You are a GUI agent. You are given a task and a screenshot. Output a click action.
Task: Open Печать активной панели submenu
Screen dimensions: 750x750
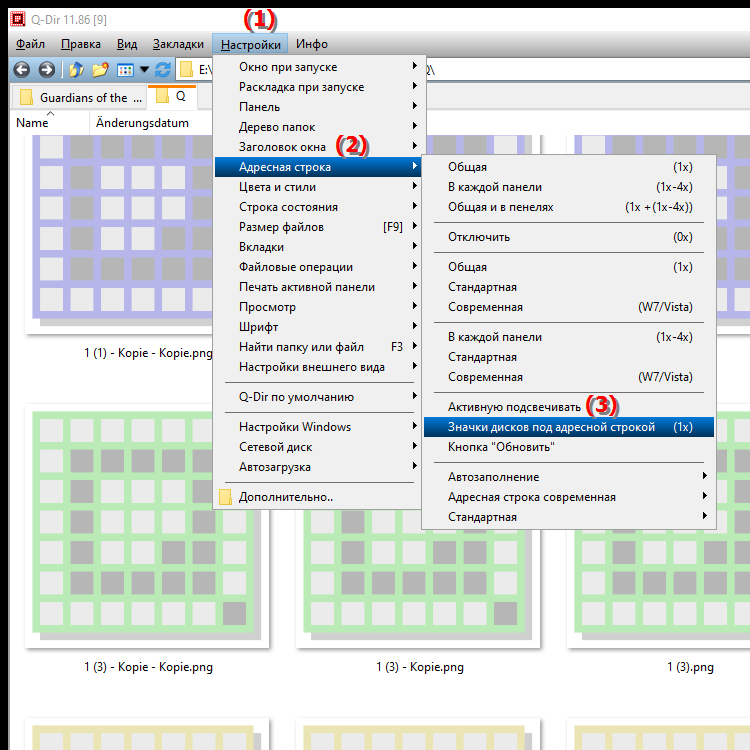[x=317, y=287]
